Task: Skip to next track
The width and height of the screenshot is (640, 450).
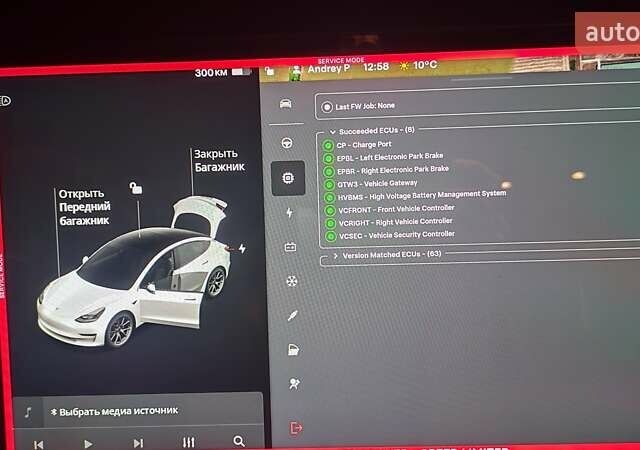Action: click(138, 443)
